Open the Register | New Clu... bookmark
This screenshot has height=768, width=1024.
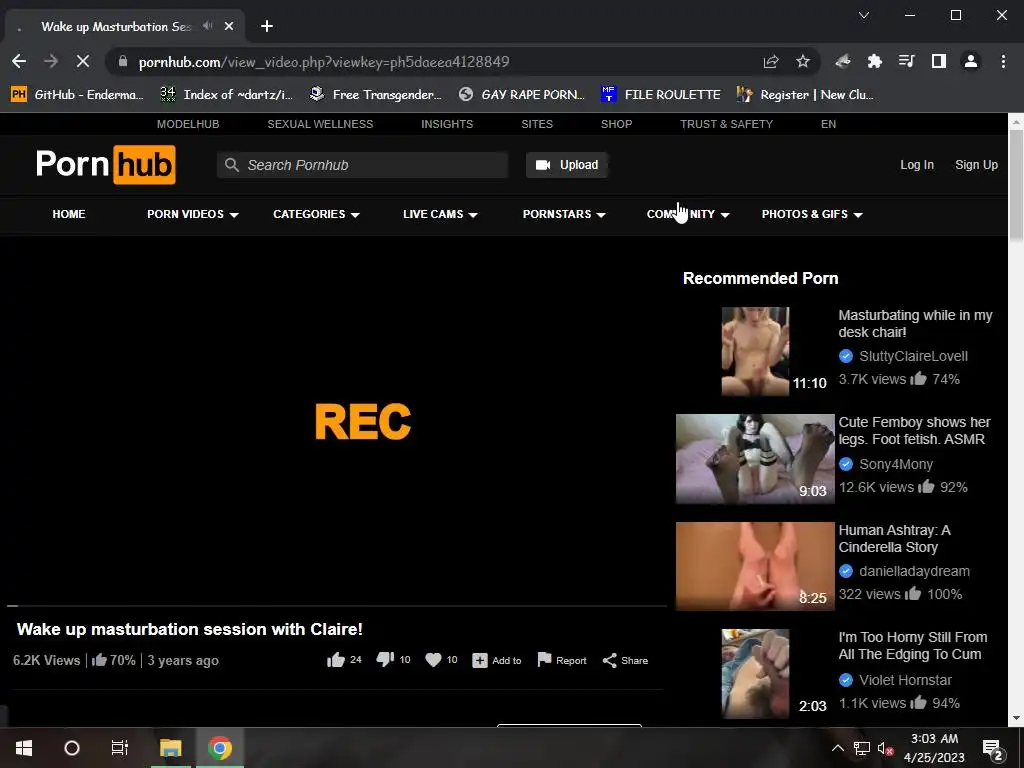[805, 95]
